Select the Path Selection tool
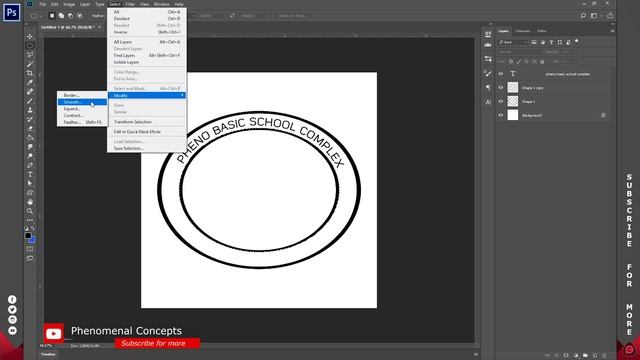Viewport: 640px width, 360px height. 30,184
